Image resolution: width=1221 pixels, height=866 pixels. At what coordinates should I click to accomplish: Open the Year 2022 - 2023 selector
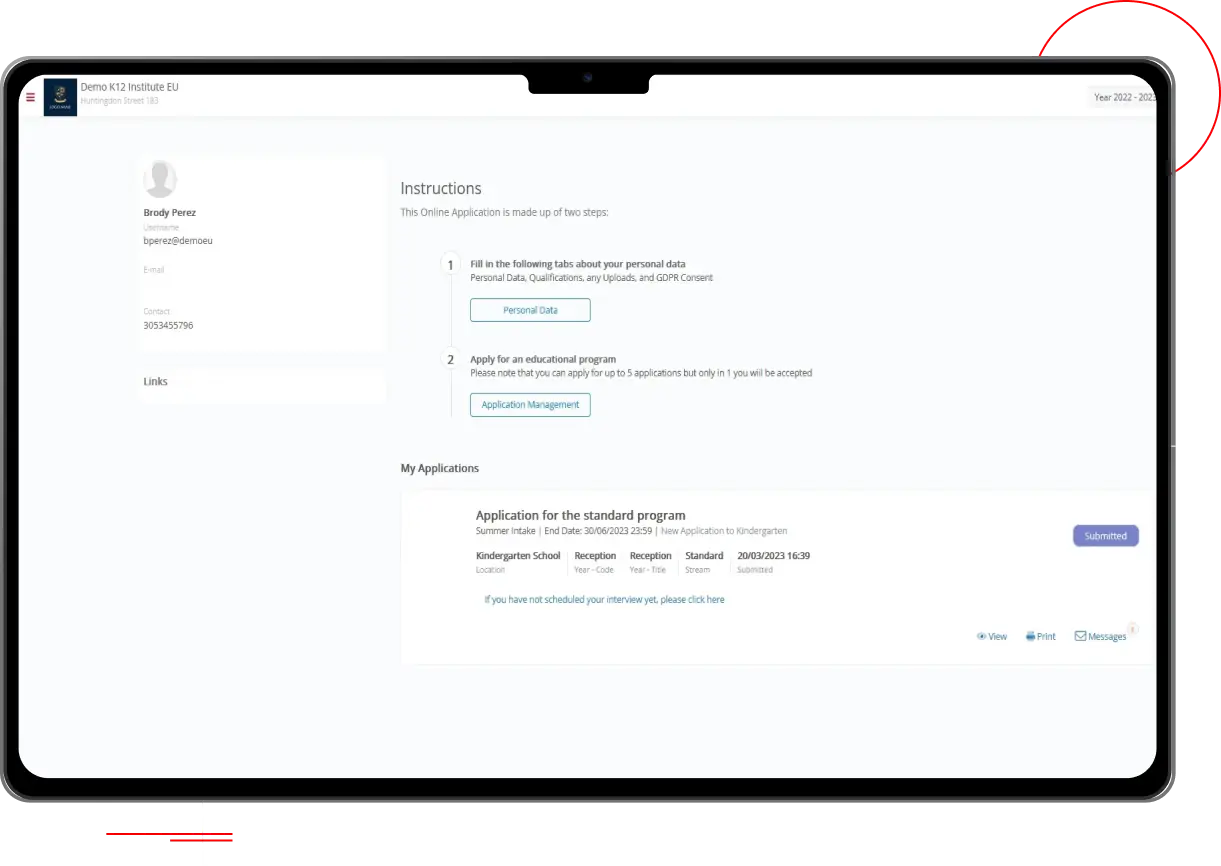click(1122, 97)
